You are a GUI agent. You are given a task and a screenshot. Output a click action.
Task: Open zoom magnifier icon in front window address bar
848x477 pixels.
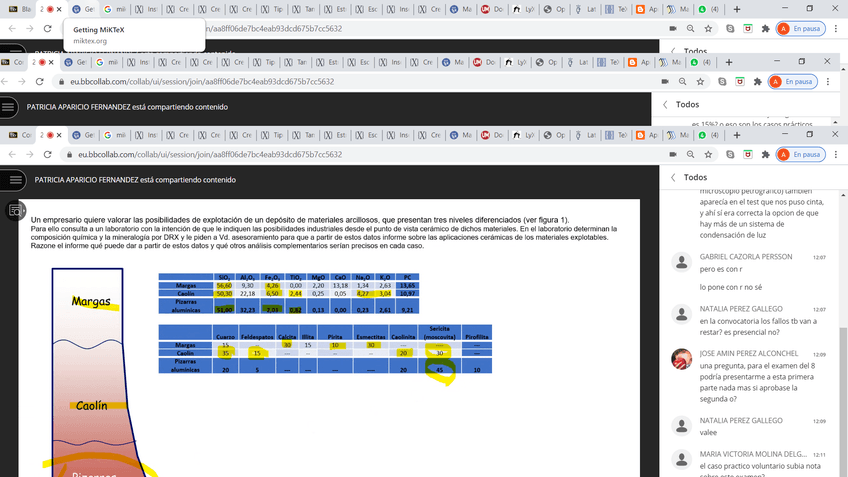tap(691, 155)
